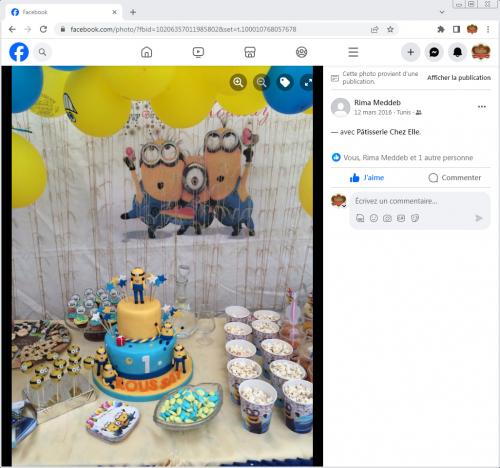This screenshot has height=468, width=500.
Task: Click the plus Create button
Action: [411, 52]
